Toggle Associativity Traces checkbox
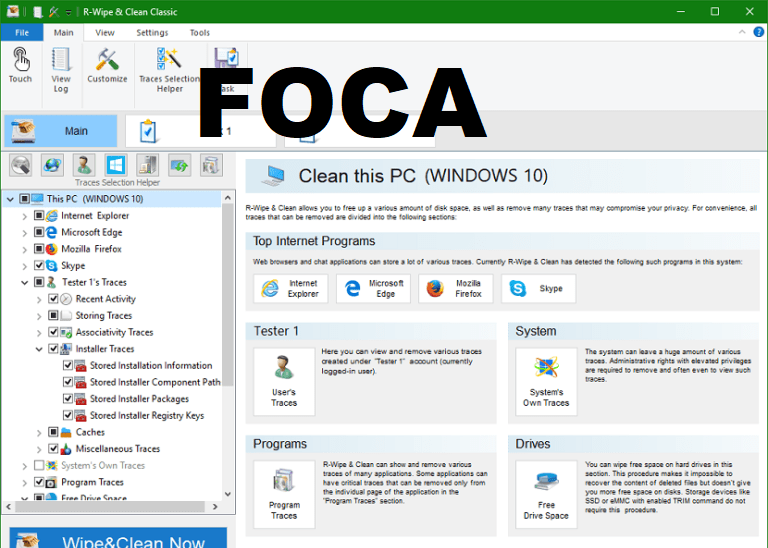The image size is (768, 548). pos(53,332)
